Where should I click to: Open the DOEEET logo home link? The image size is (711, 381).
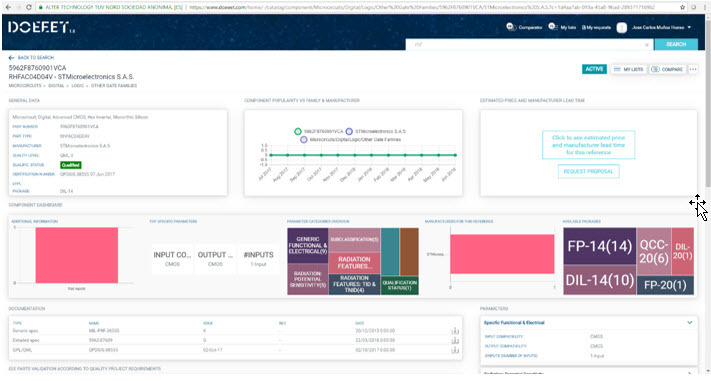click(41, 27)
